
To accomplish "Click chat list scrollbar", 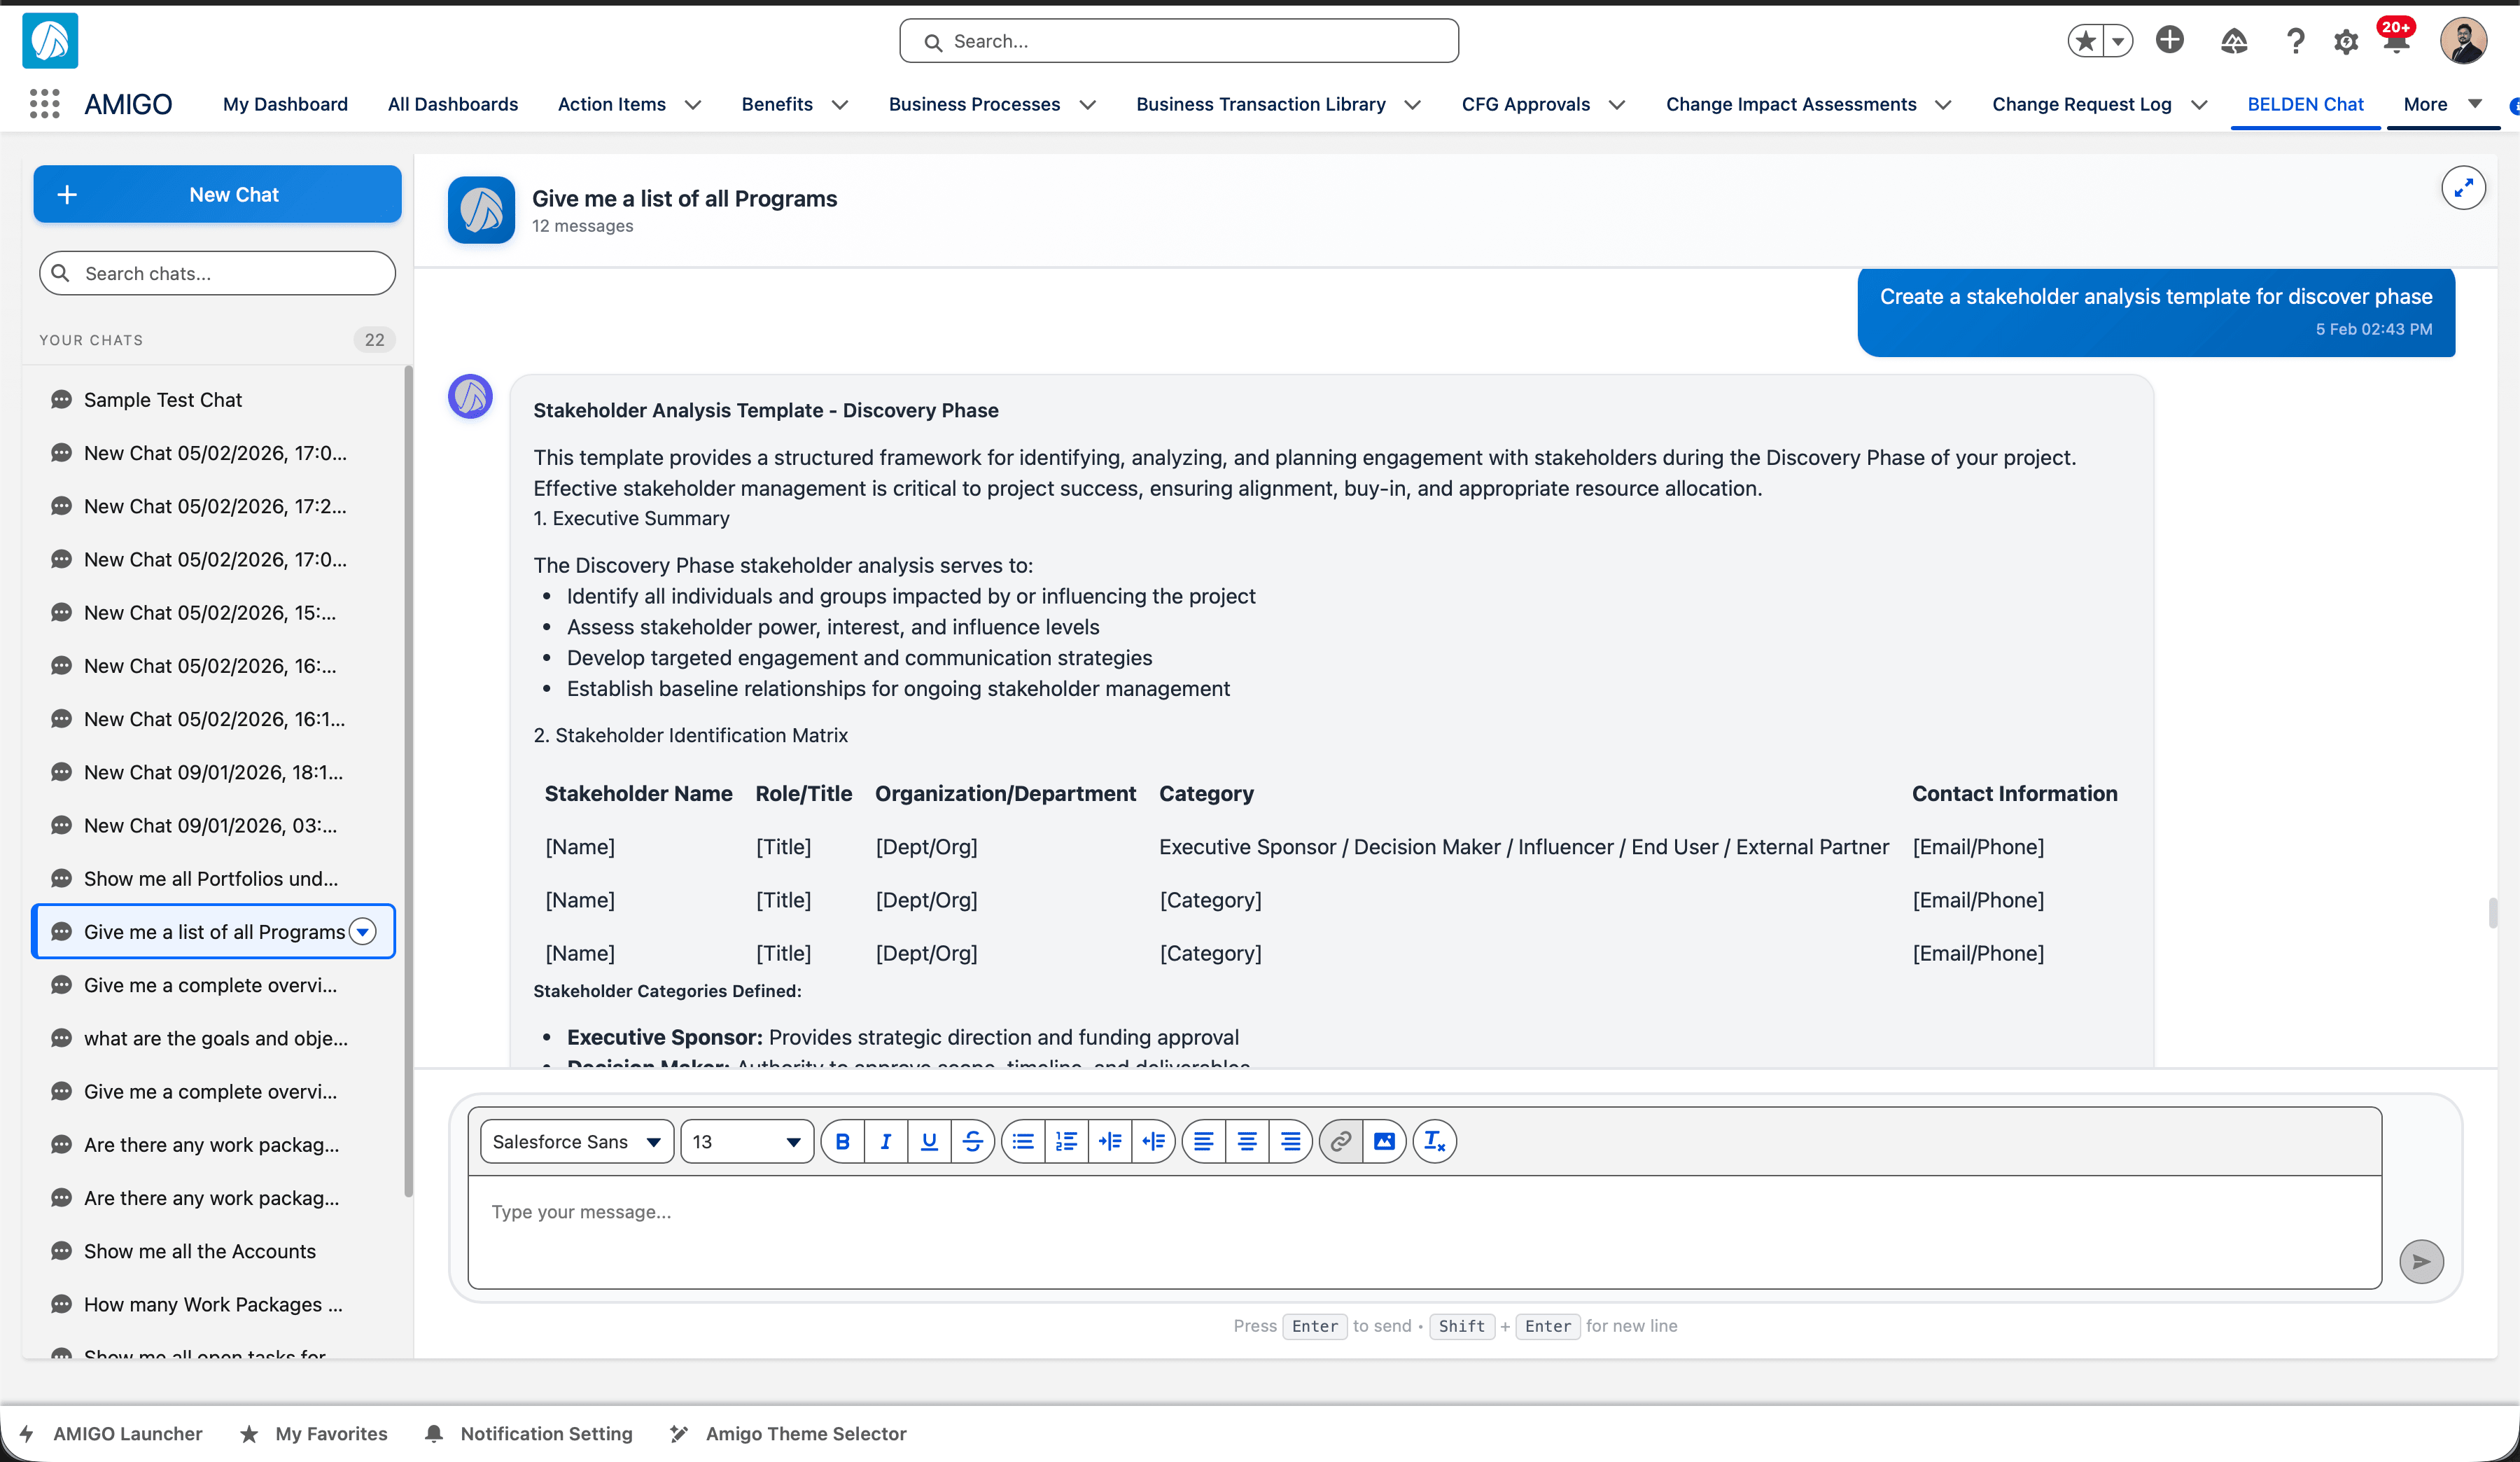I will tap(408, 780).
